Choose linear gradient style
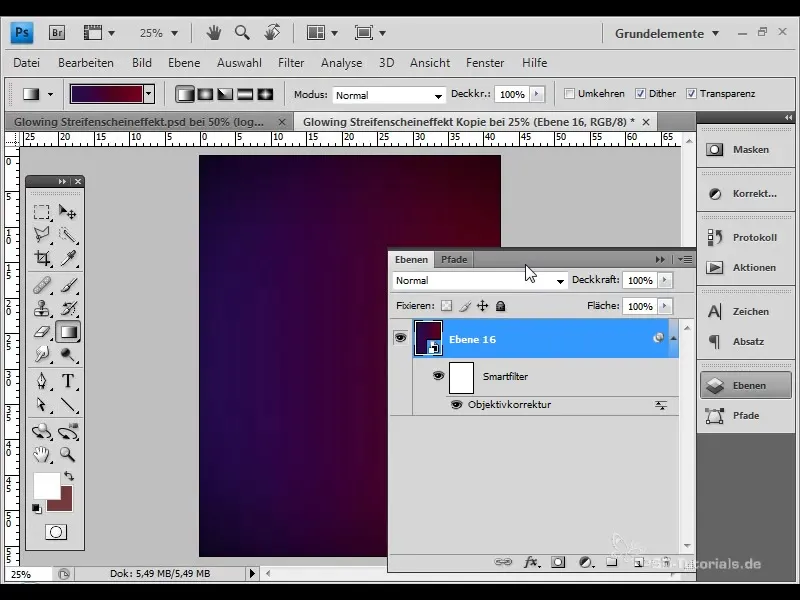This screenshot has width=800, height=600. (x=185, y=94)
